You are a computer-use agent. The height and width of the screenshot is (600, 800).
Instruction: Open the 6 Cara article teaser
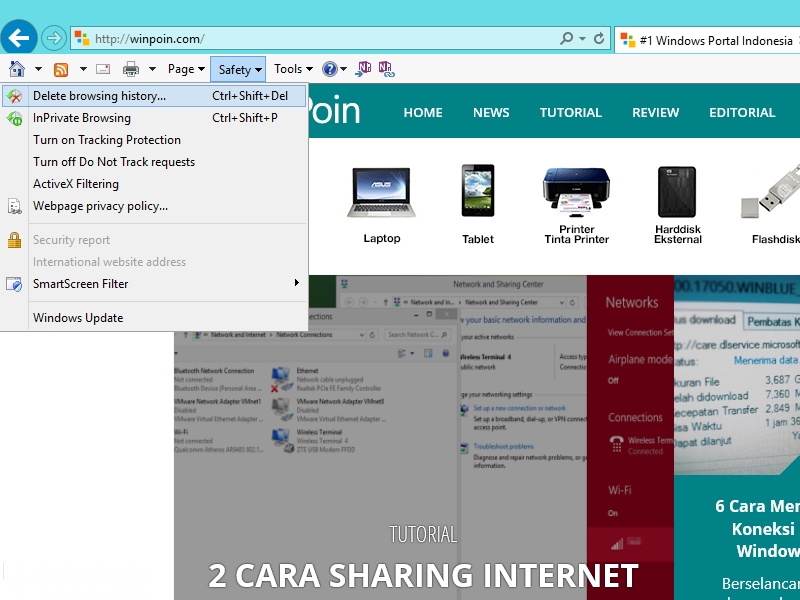coord(757,529)
